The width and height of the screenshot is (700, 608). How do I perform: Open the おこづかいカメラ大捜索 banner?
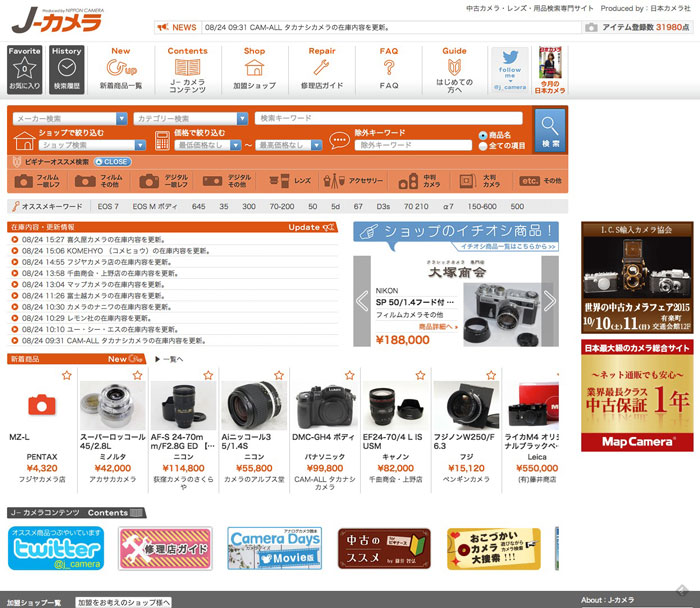(494, 549)
